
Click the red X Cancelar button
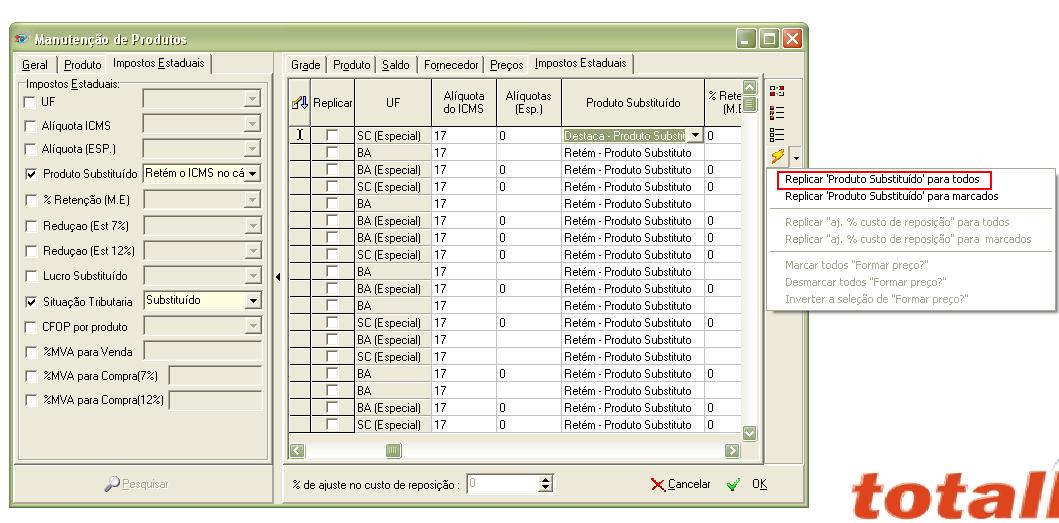click(681, 484)
